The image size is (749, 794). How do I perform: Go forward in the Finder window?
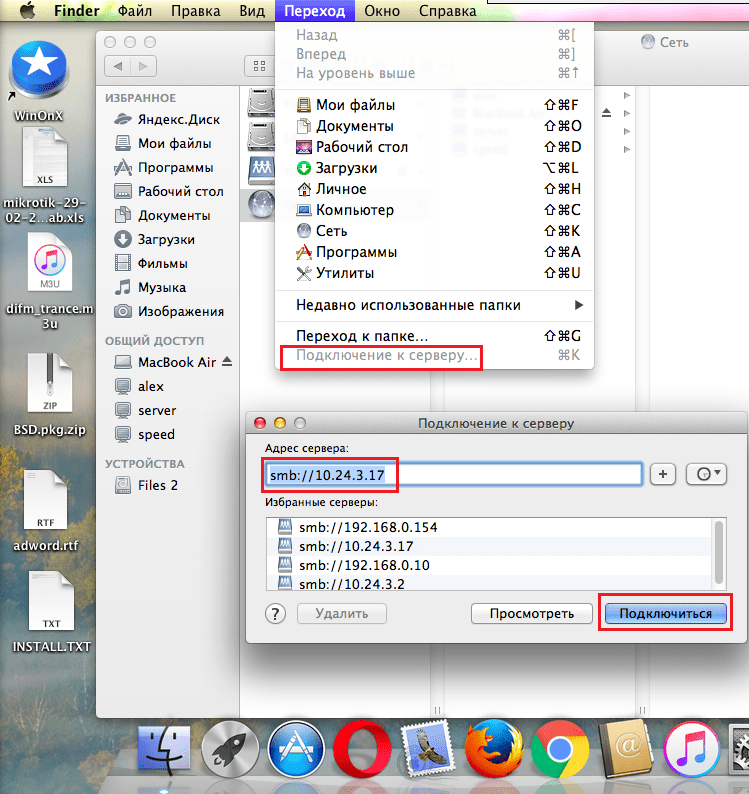143,66
